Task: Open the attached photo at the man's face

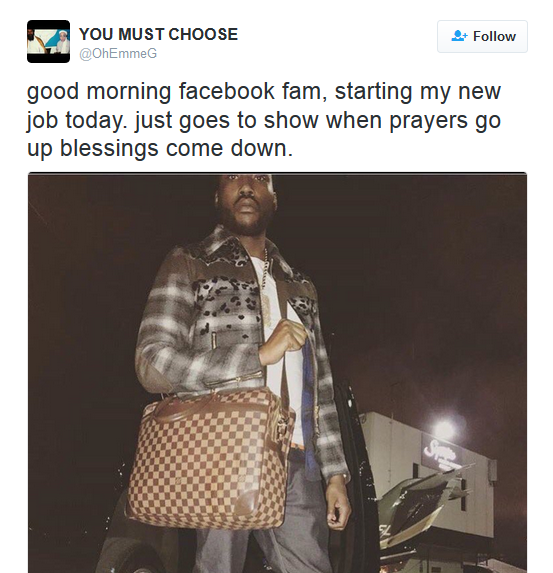Action: click(x=245, y=203)
